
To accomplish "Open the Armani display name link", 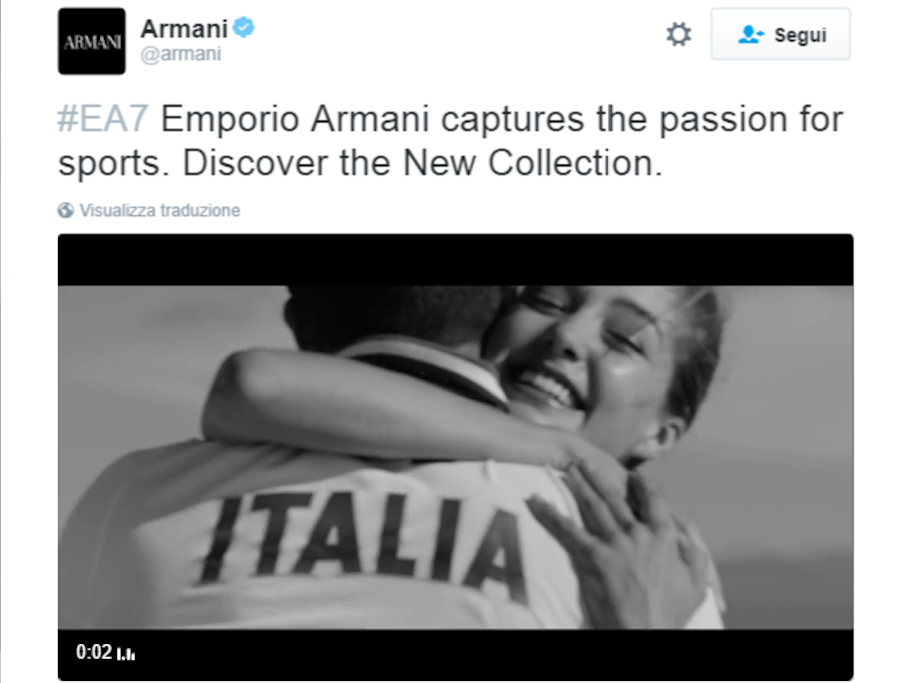I will [184, 29].
